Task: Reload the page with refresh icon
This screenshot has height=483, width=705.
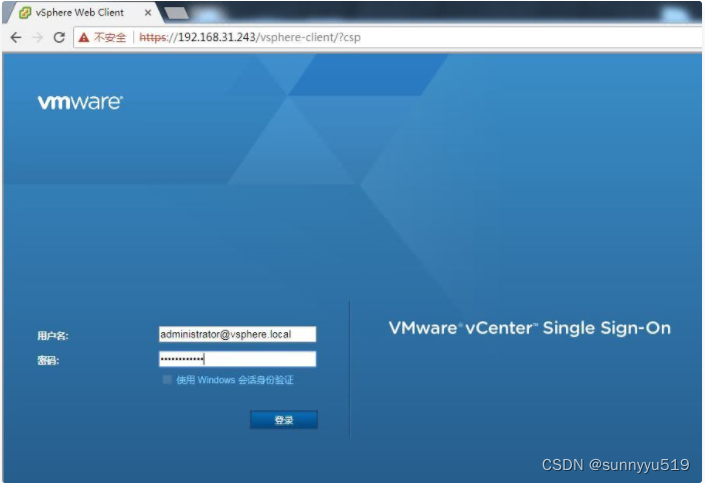Action: [59, 37]
